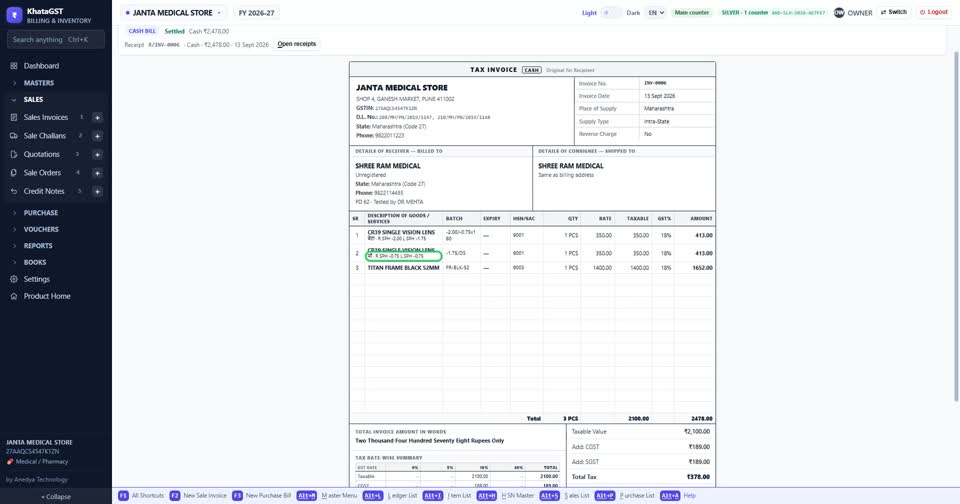The width and height of the screenshot is (960, 504).
Task: Open Sales Invoices in the sidebar
Action: click(x=45, y=117)
